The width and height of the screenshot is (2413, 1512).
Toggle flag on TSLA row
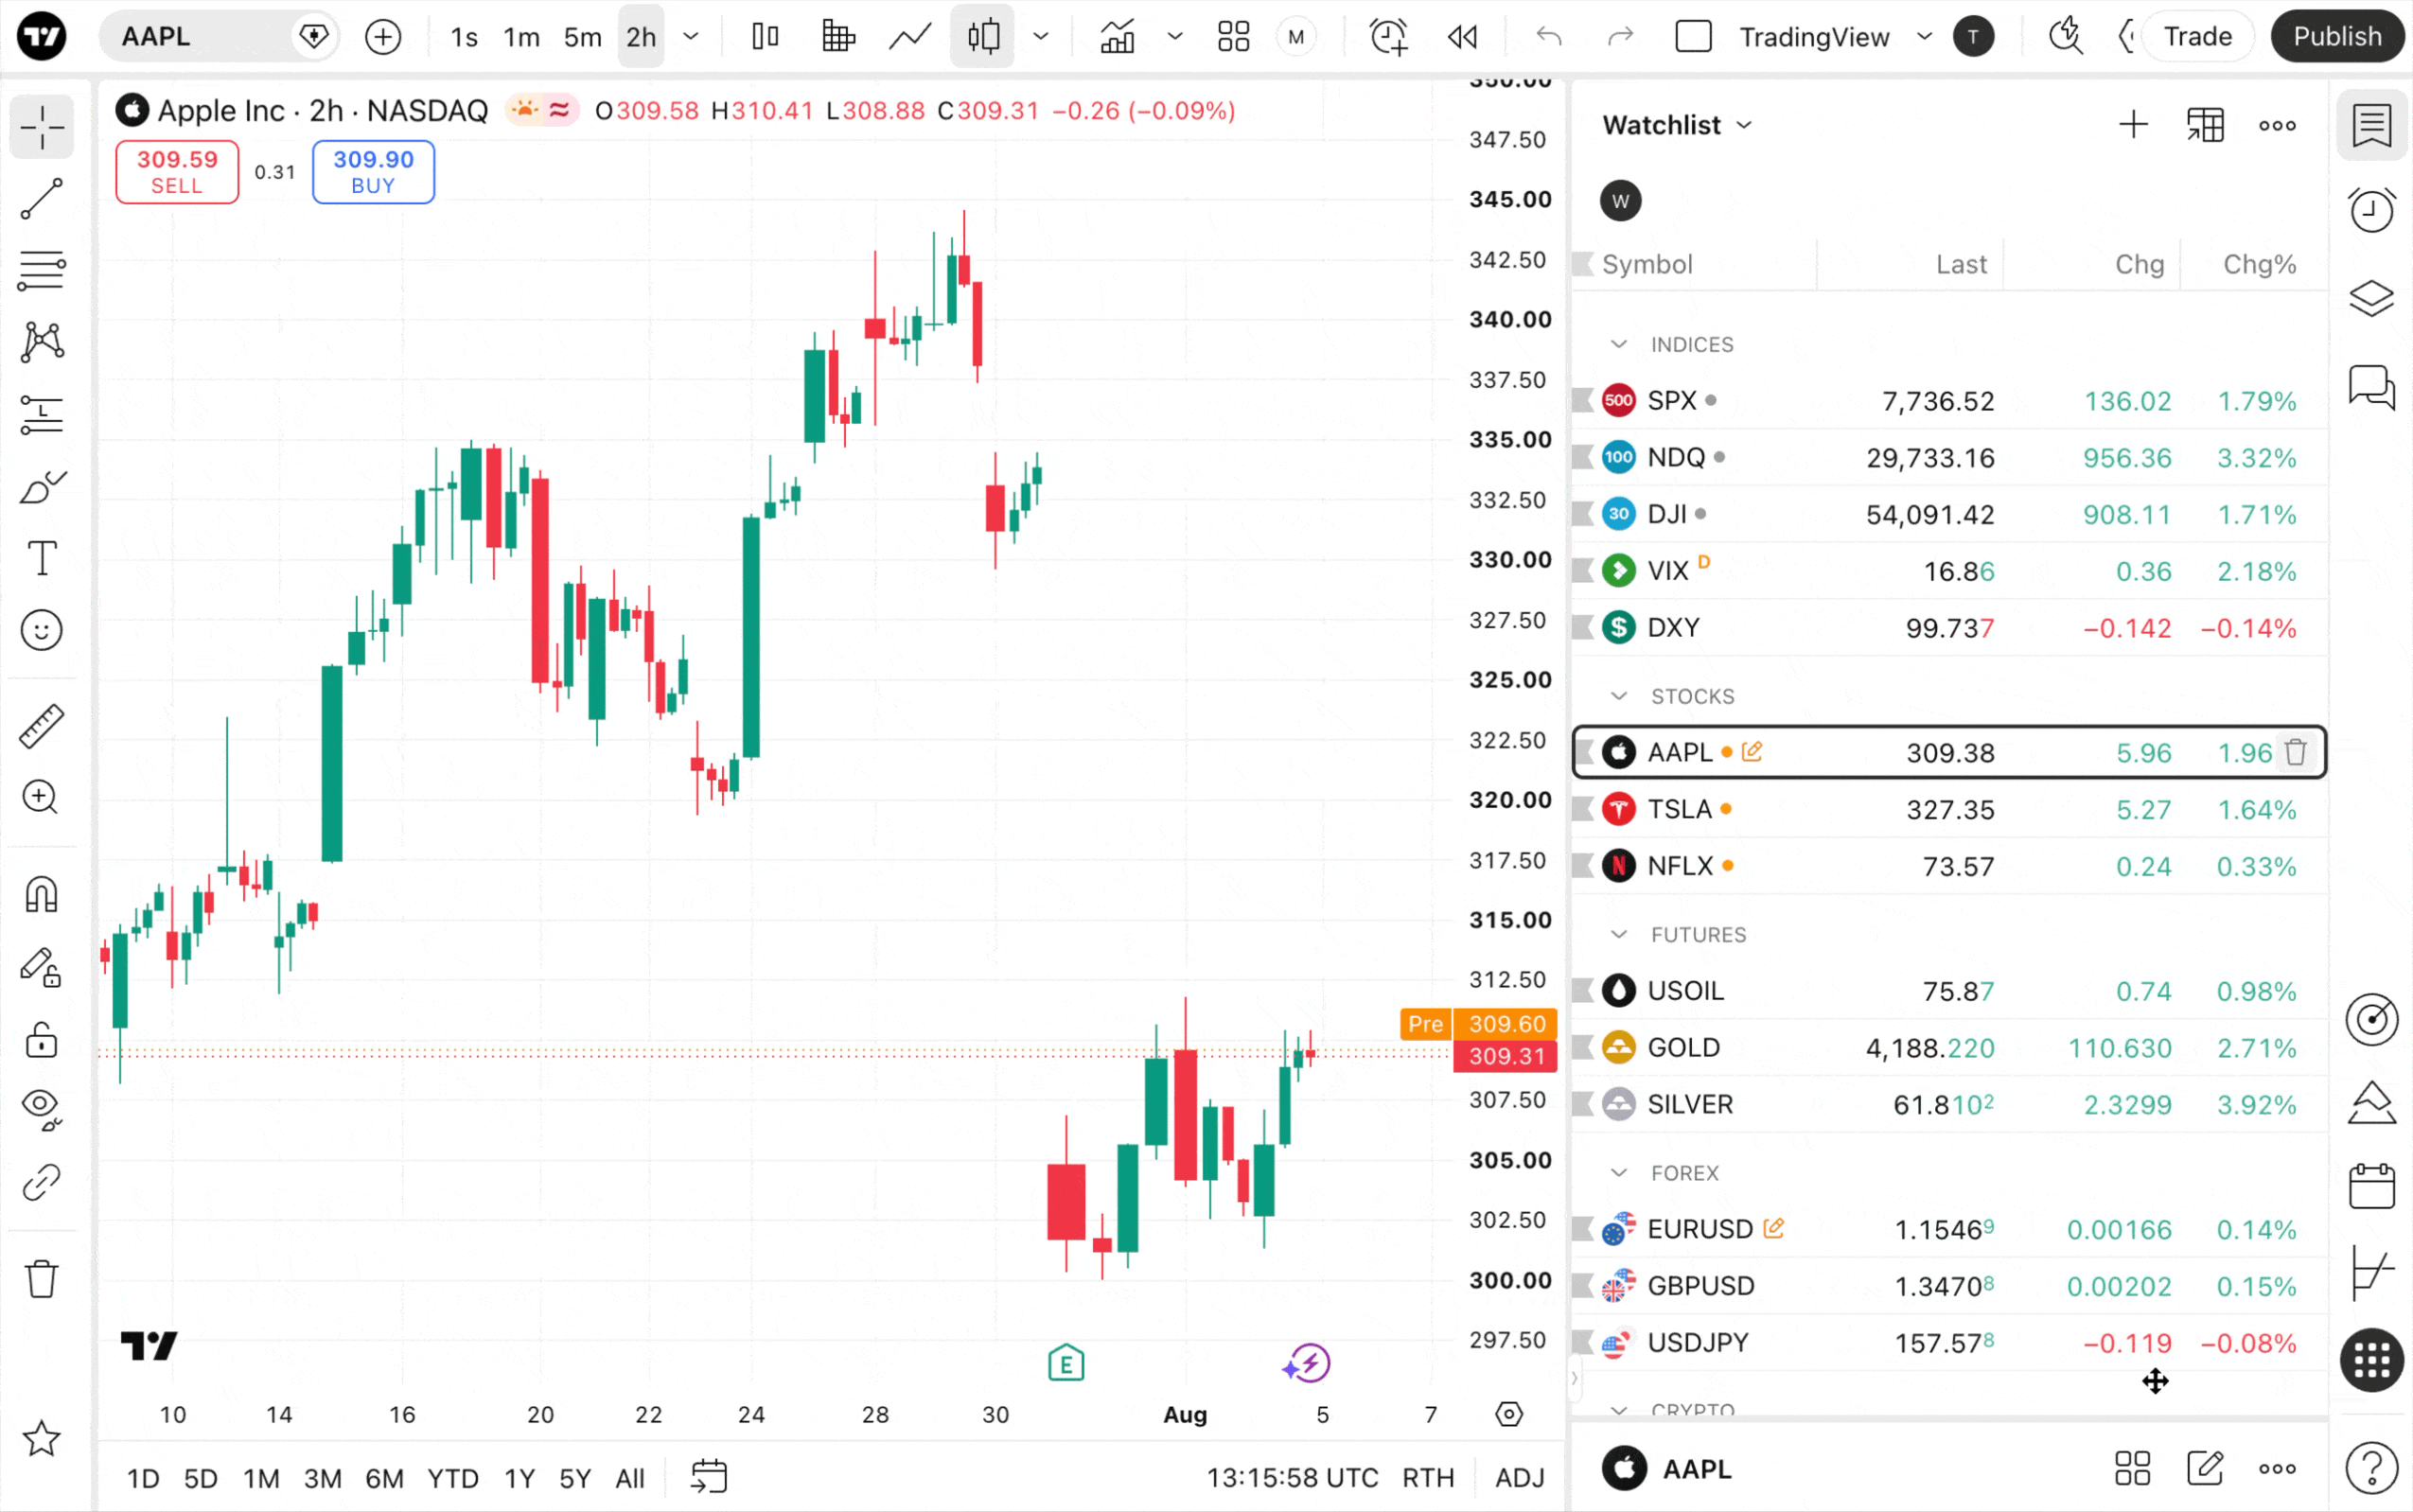(x=1583, y=809)
